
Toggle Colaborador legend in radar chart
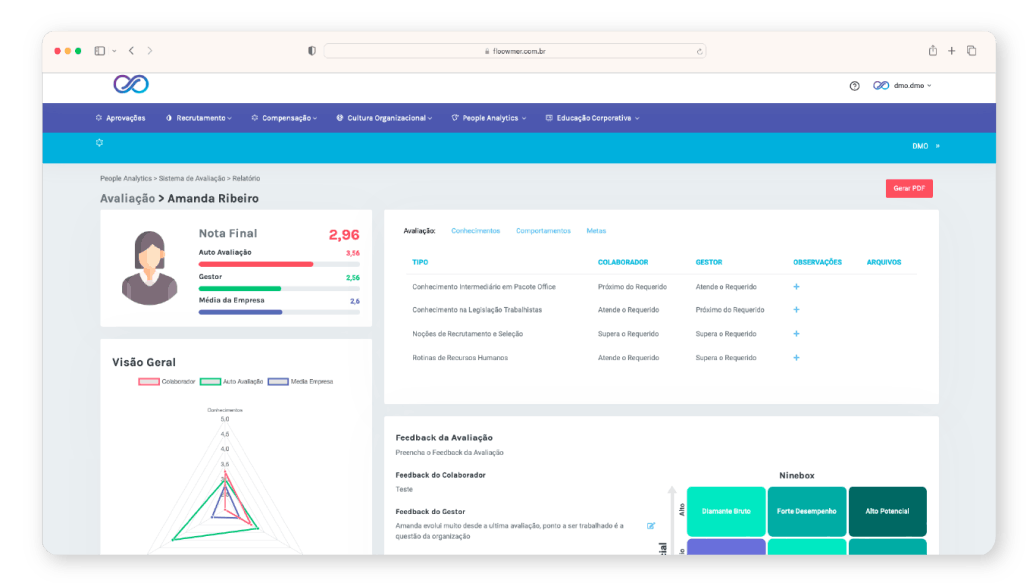[x=166, y=381]
